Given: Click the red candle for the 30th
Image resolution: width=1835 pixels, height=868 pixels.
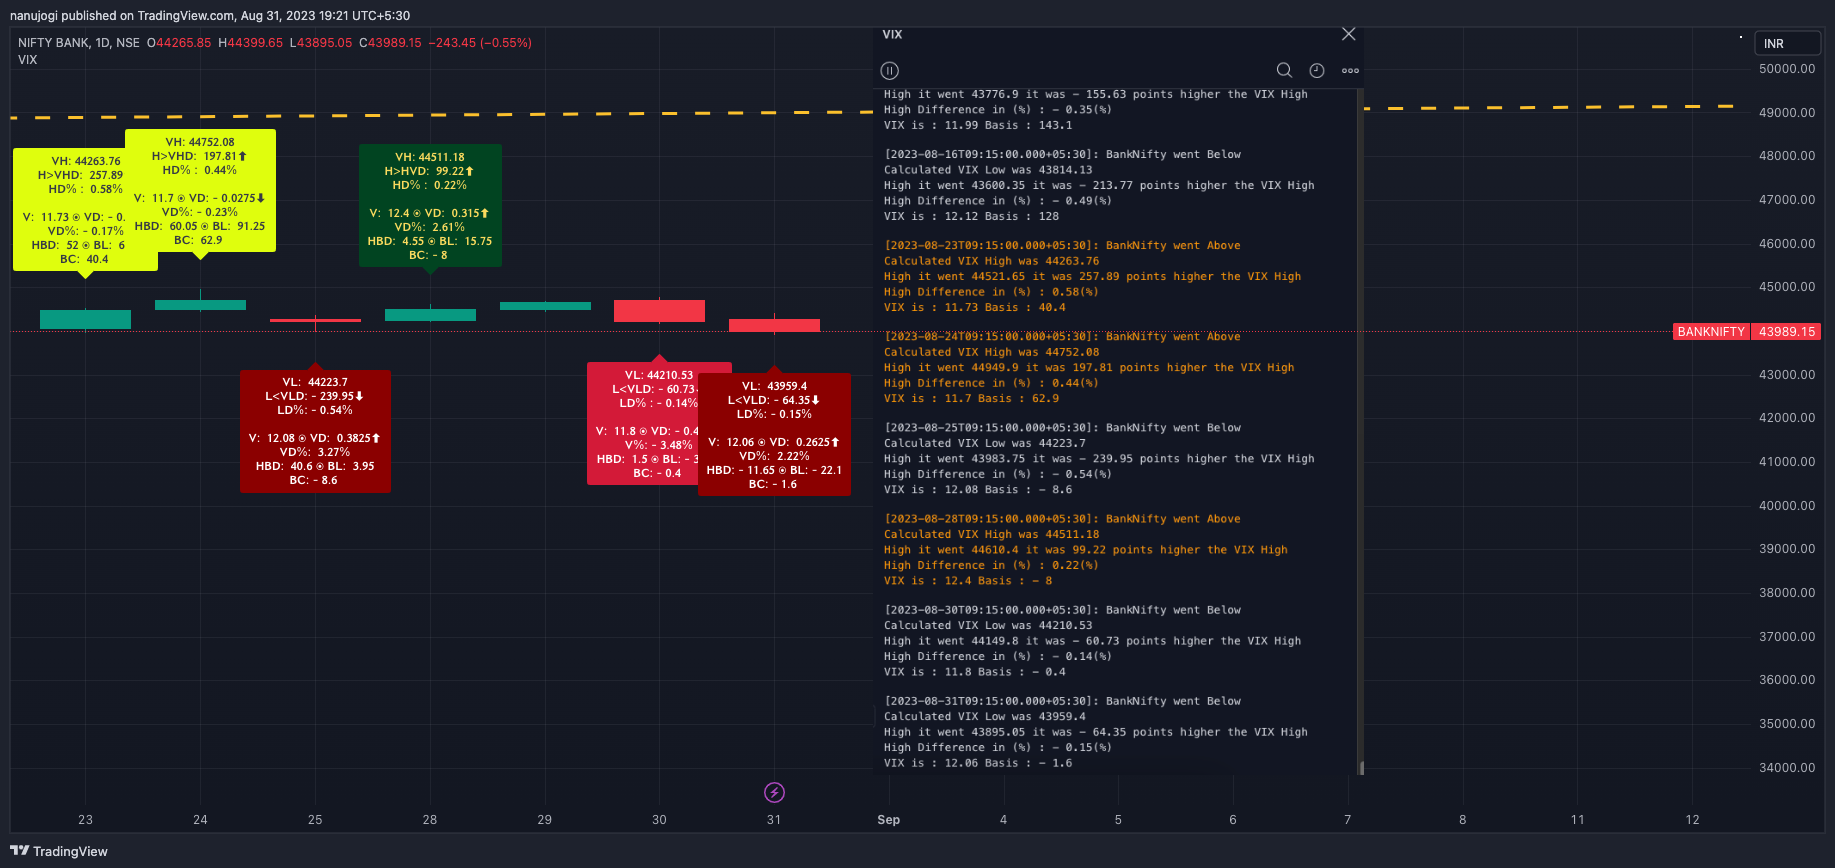Looking at the screenshot, I should tap(659, 311).
